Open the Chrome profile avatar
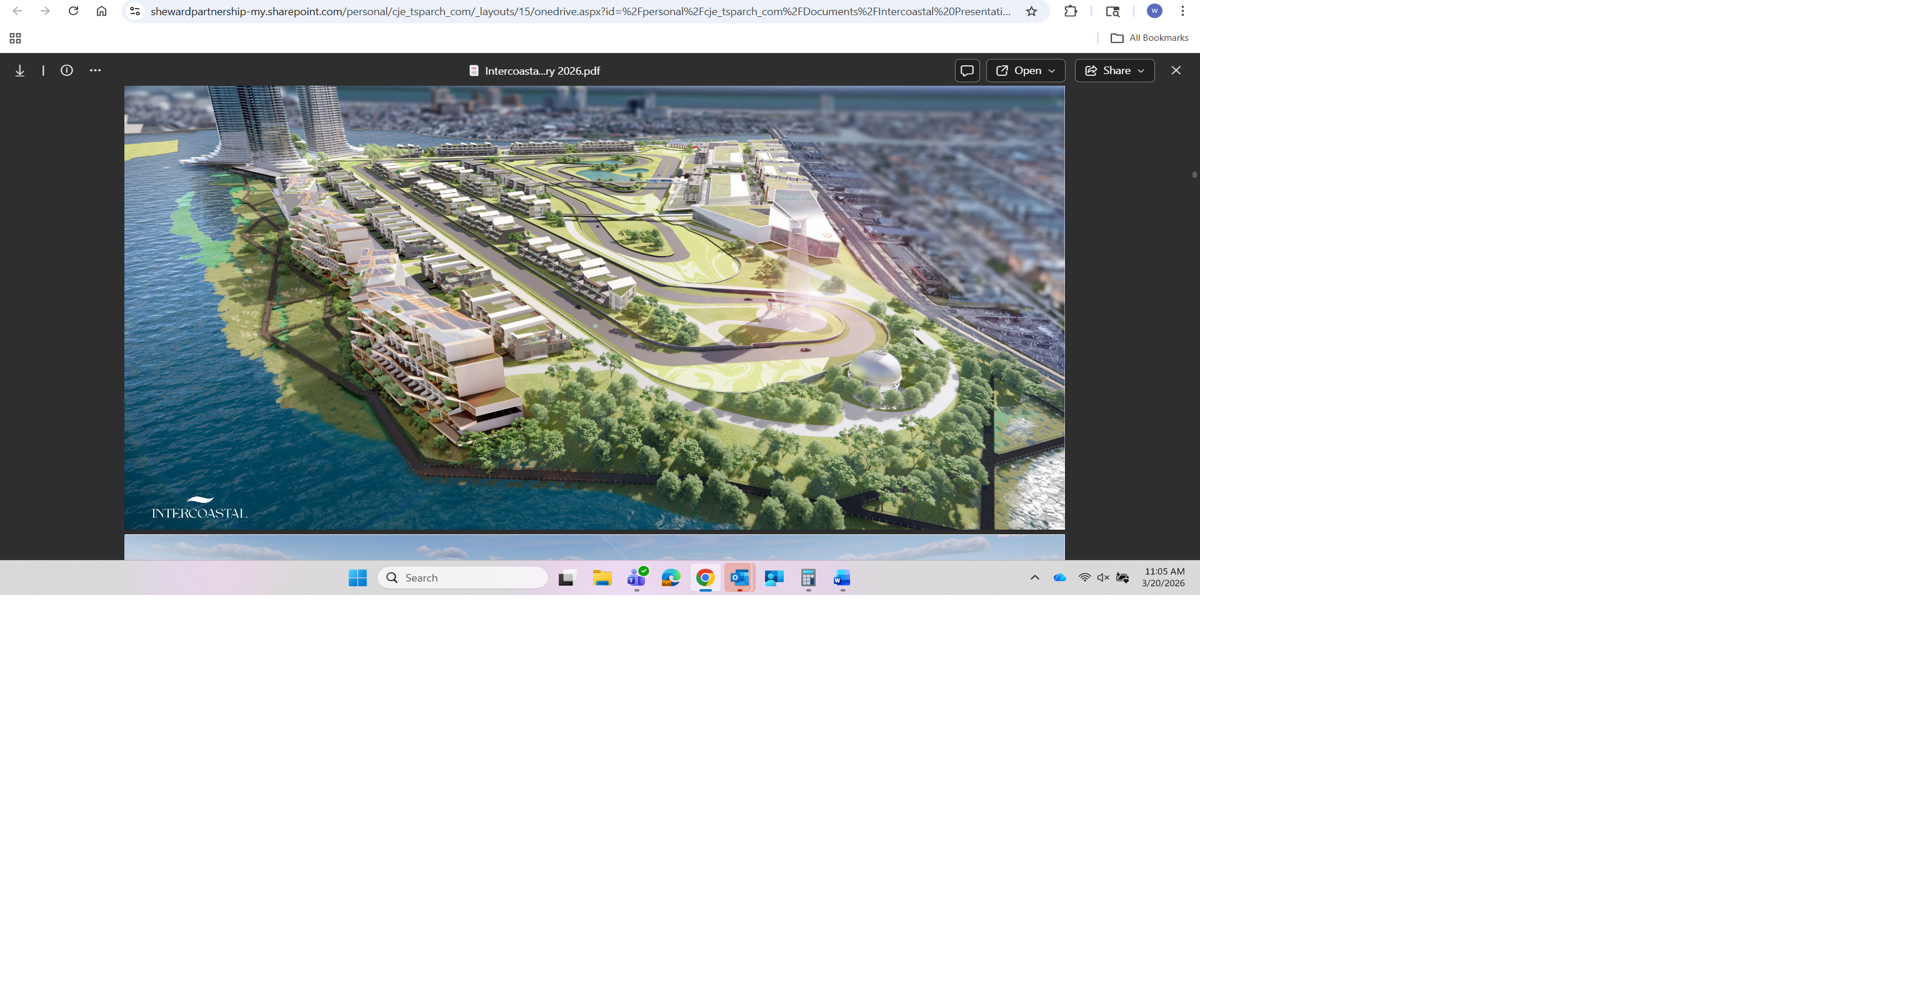This screenshot has height=1008, width=1920. coord(1154,11)
